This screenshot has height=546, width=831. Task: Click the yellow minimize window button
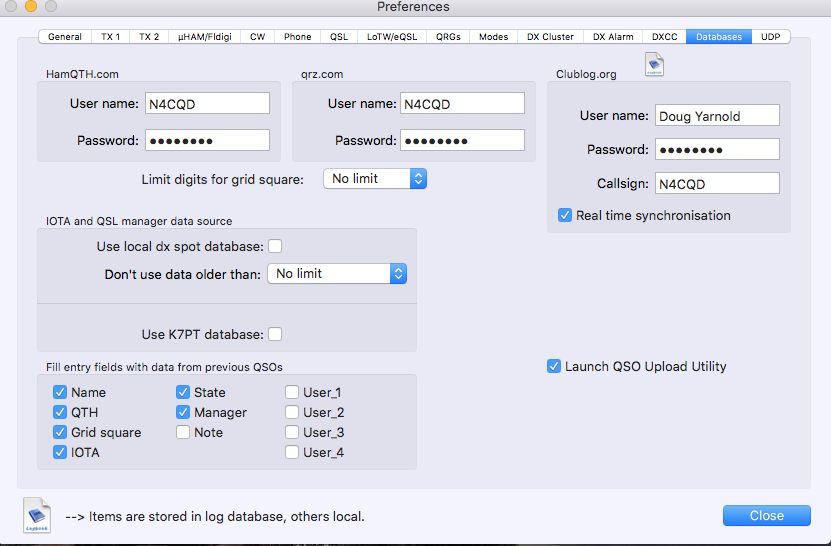tap(31, 7)
